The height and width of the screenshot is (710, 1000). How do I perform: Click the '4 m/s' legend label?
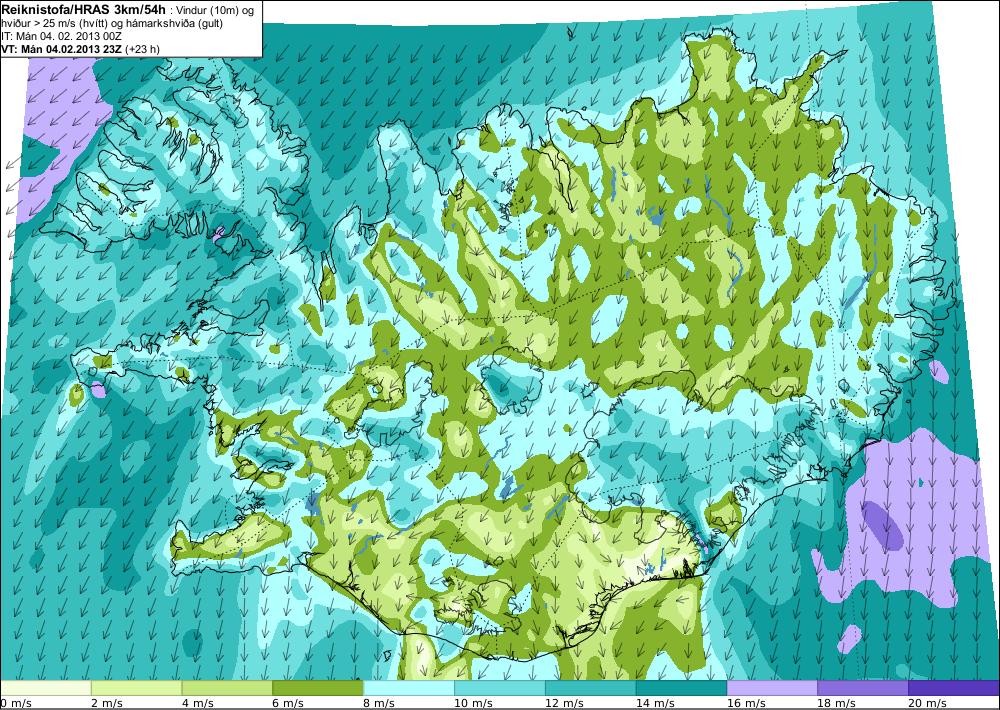pos(198,703)
